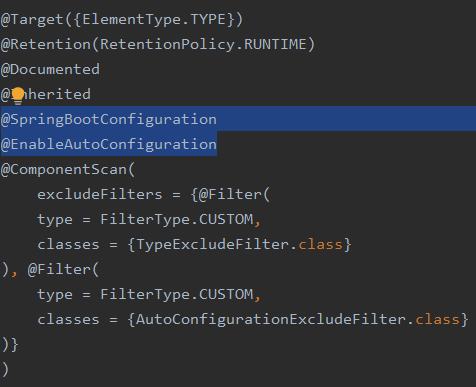476x387 pixels.
Task: Click the selected @EnableAutoConfiguration annotation
Action: [109, 145]
